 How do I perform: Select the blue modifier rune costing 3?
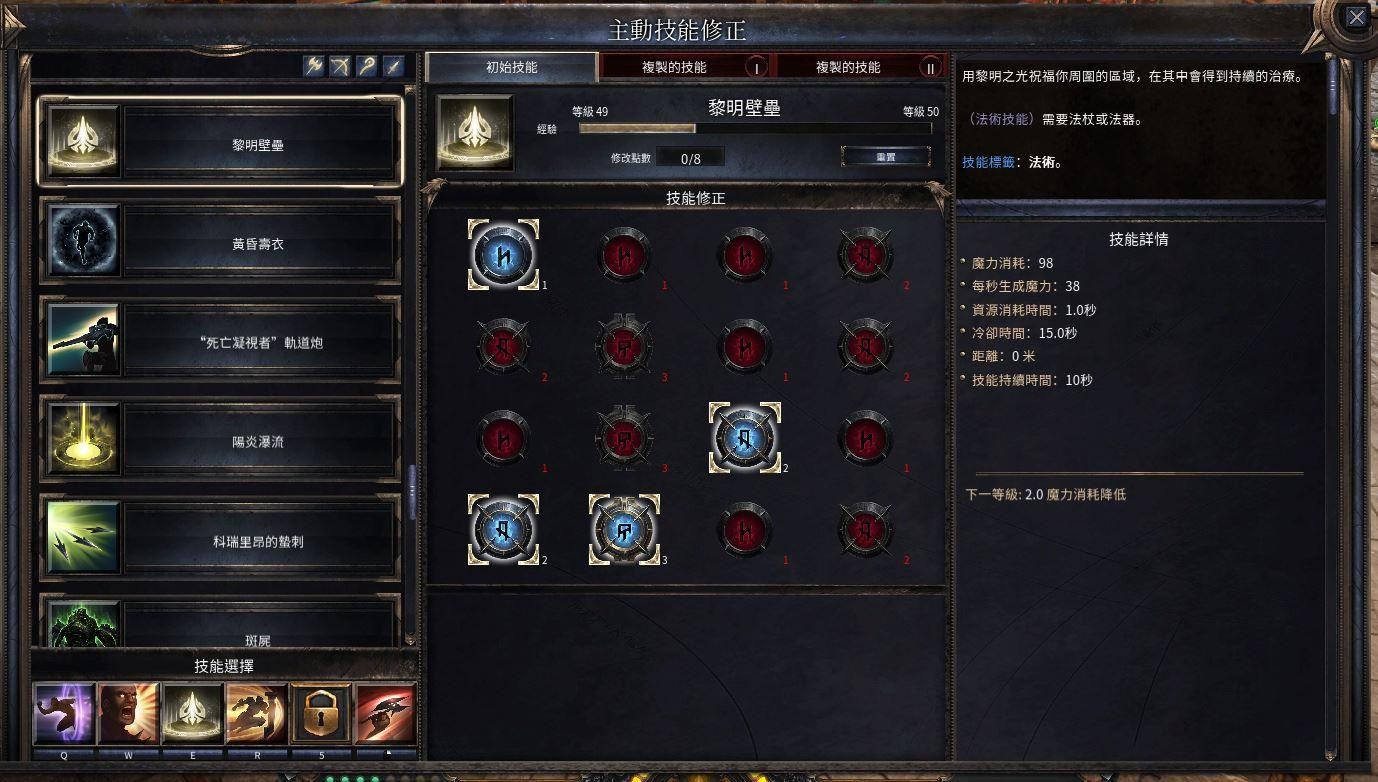(624, 529)
